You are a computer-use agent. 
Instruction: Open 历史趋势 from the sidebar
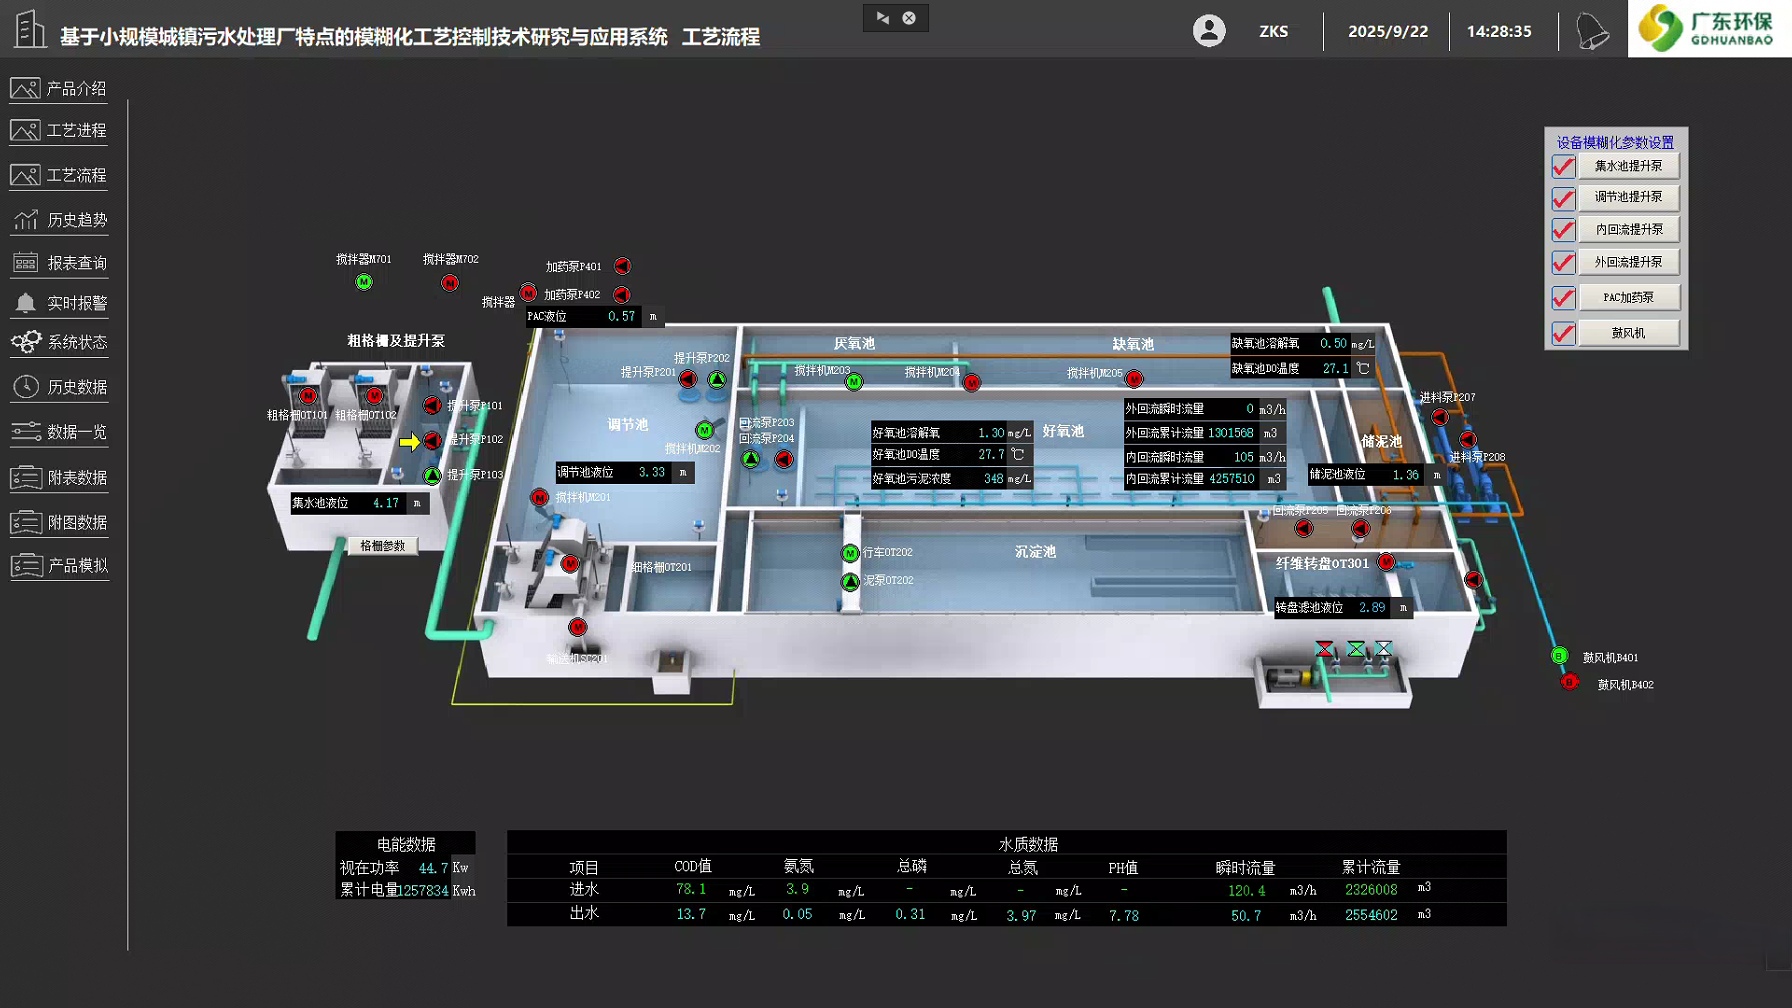[x=59, y=220]
